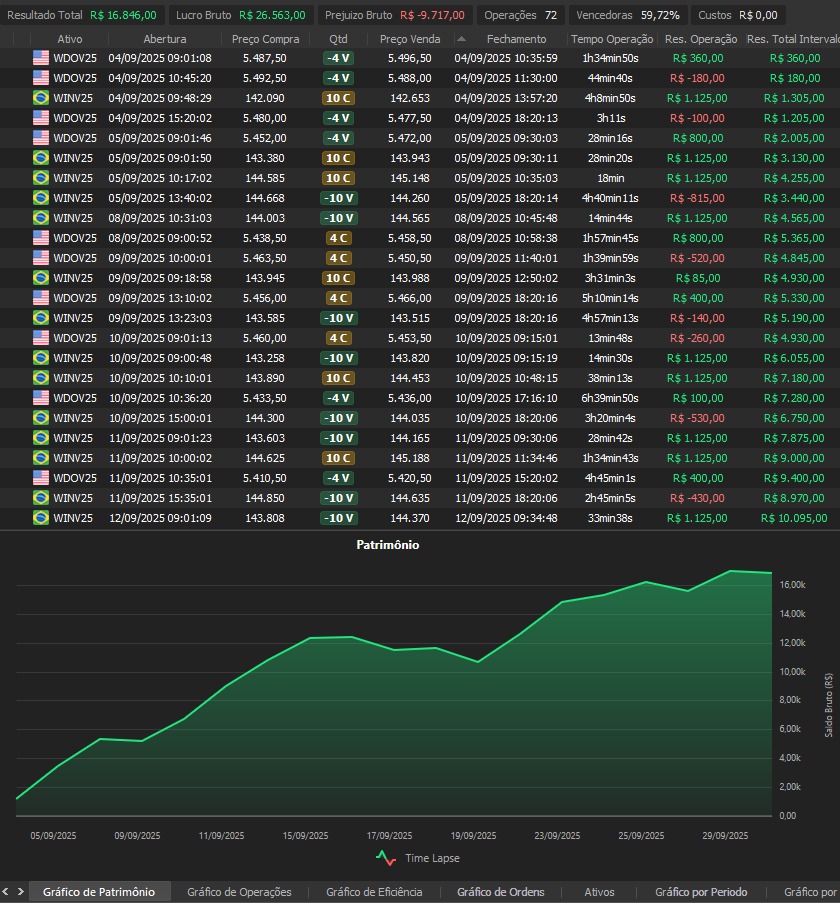Click the Brazil flag on 12/09/2025 WINV25 row
Image resolution: width=840 pixels, height=903 pixels.
pos(40,518)
